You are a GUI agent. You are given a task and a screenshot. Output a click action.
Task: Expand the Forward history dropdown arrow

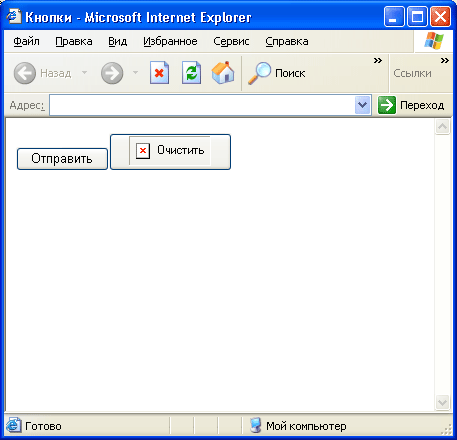pos(135,72)
